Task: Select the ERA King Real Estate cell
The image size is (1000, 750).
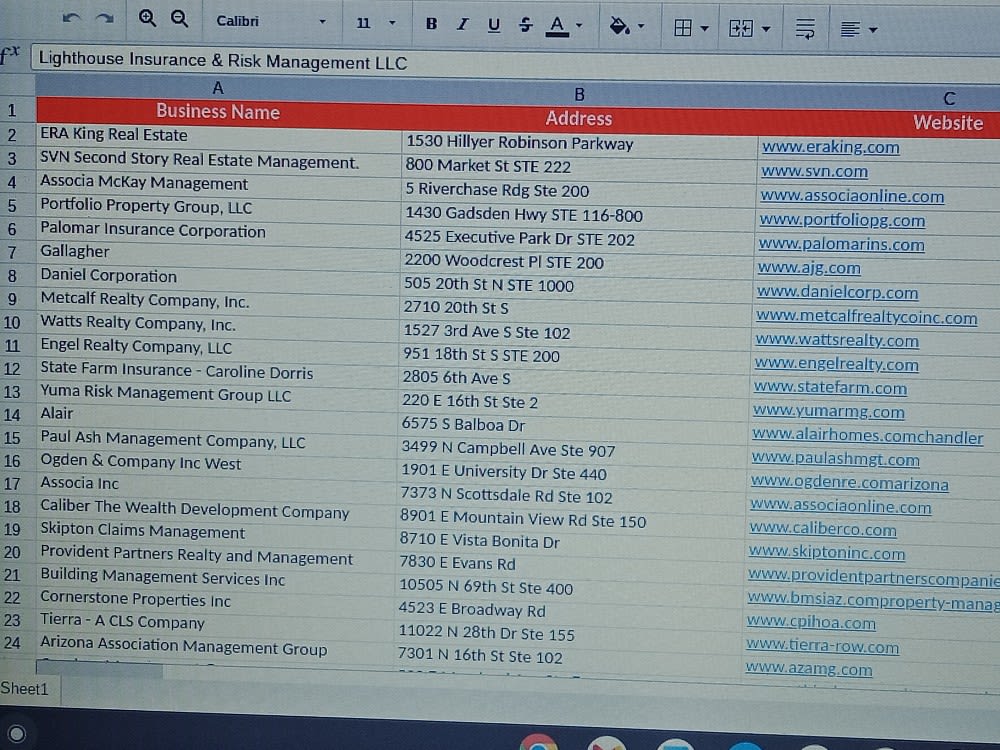Action: pos(218,135)
